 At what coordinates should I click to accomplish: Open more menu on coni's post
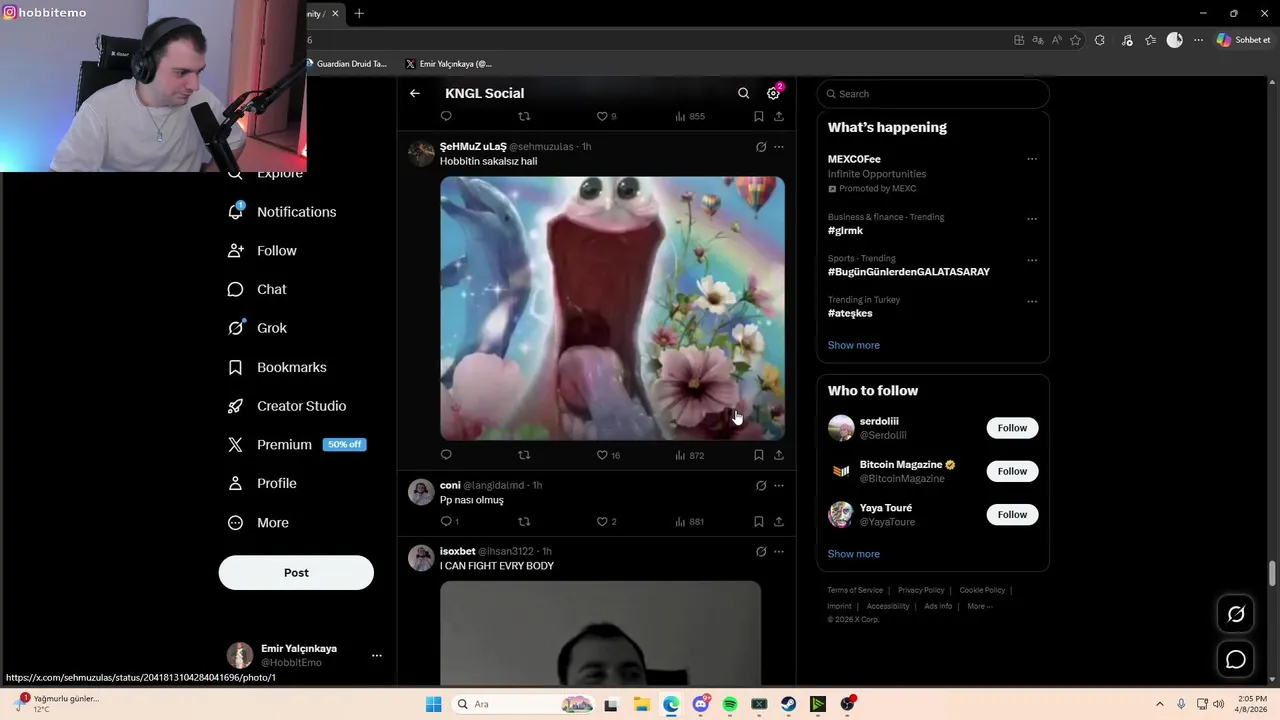pos(779,485)
